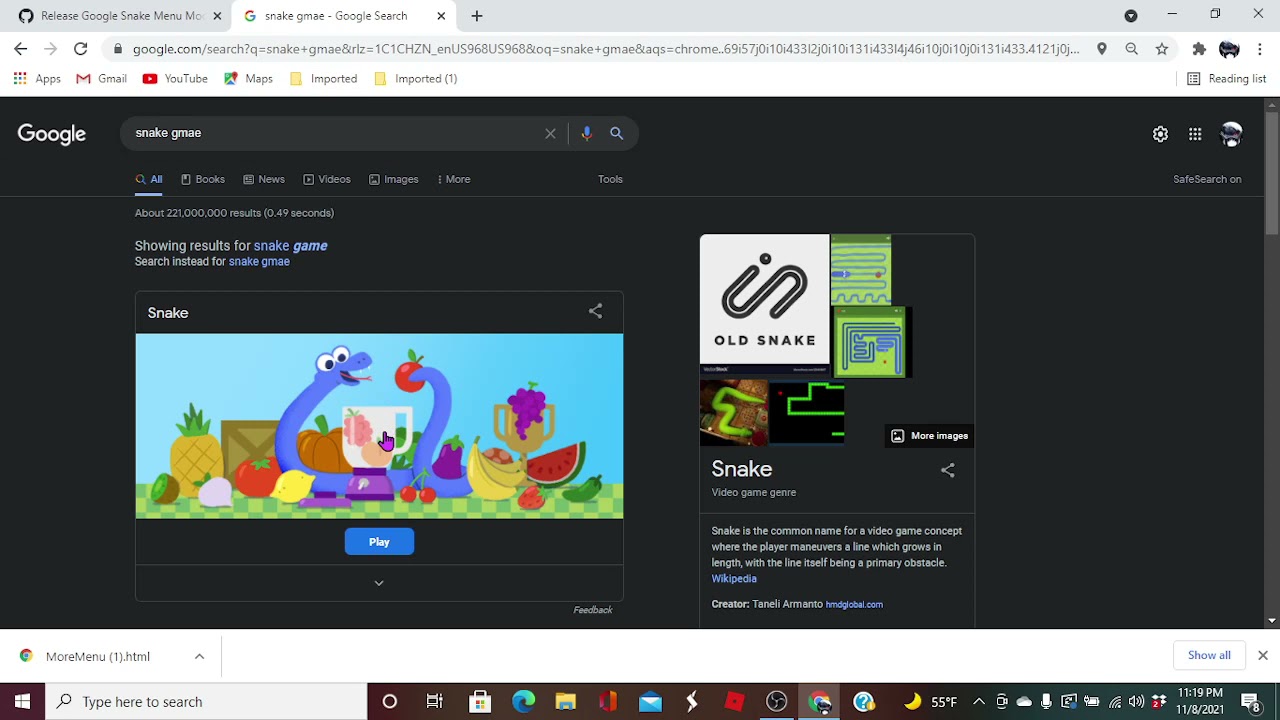Click Show all downloads
The height and width of the screenshot is (720, 1280).
(x=1209, y=655)
